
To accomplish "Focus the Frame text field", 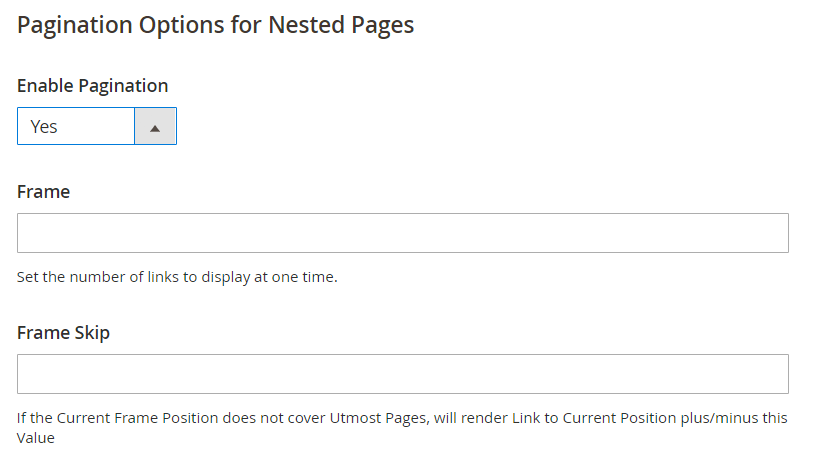I will click(403, 233).
